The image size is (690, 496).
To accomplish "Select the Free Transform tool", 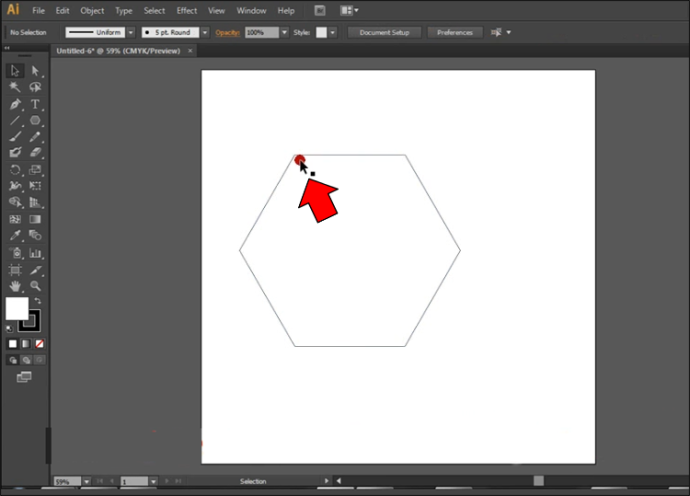I will (35, 186).
